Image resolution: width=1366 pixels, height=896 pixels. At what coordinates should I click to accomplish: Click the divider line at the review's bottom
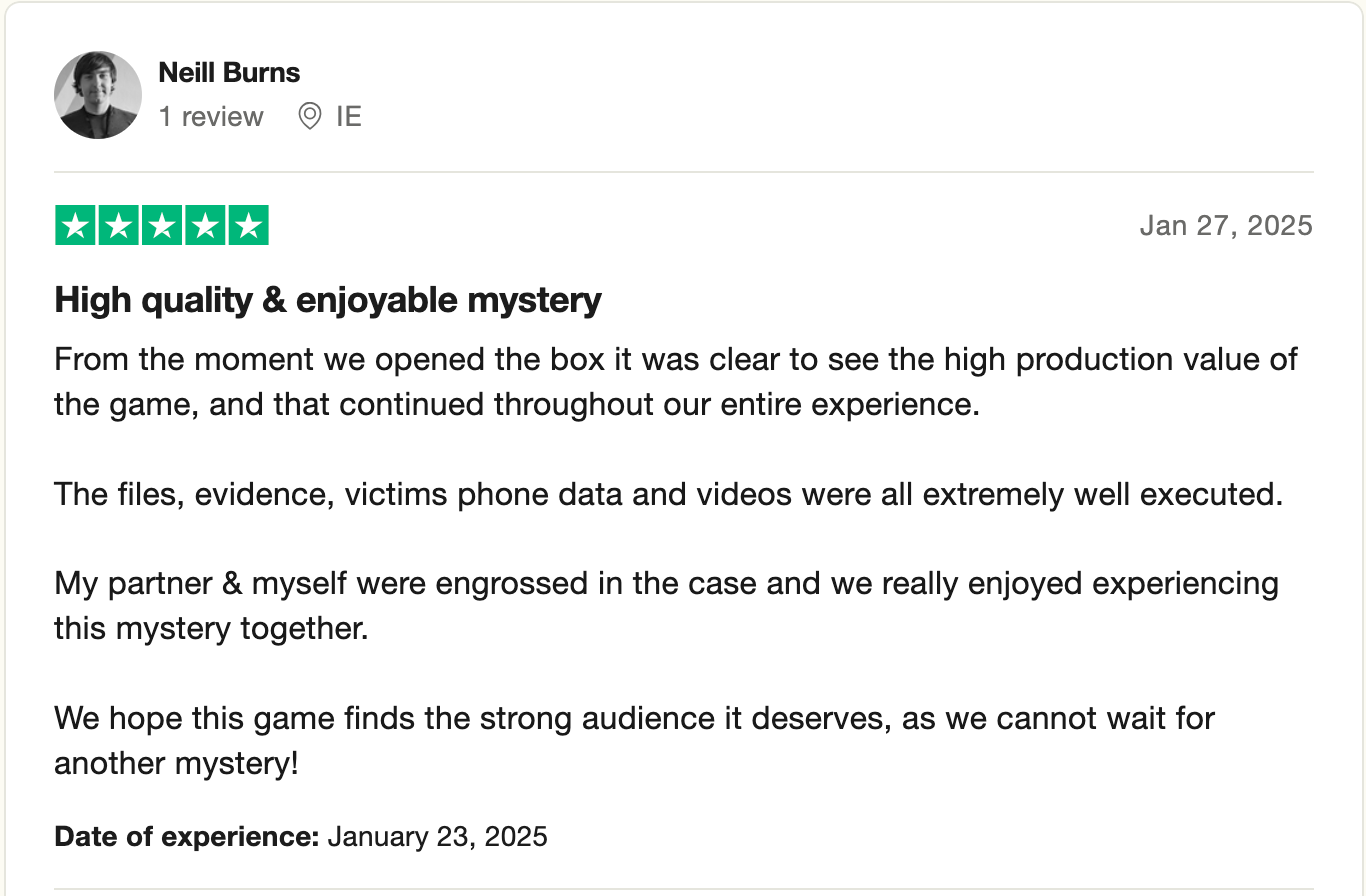tap(683, 889)
